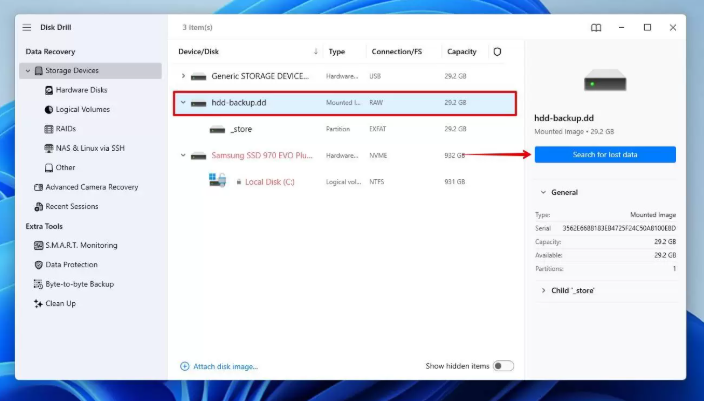Select the _store partition row
This screenshot has width=704, height=401.
[x=344, y=129]
